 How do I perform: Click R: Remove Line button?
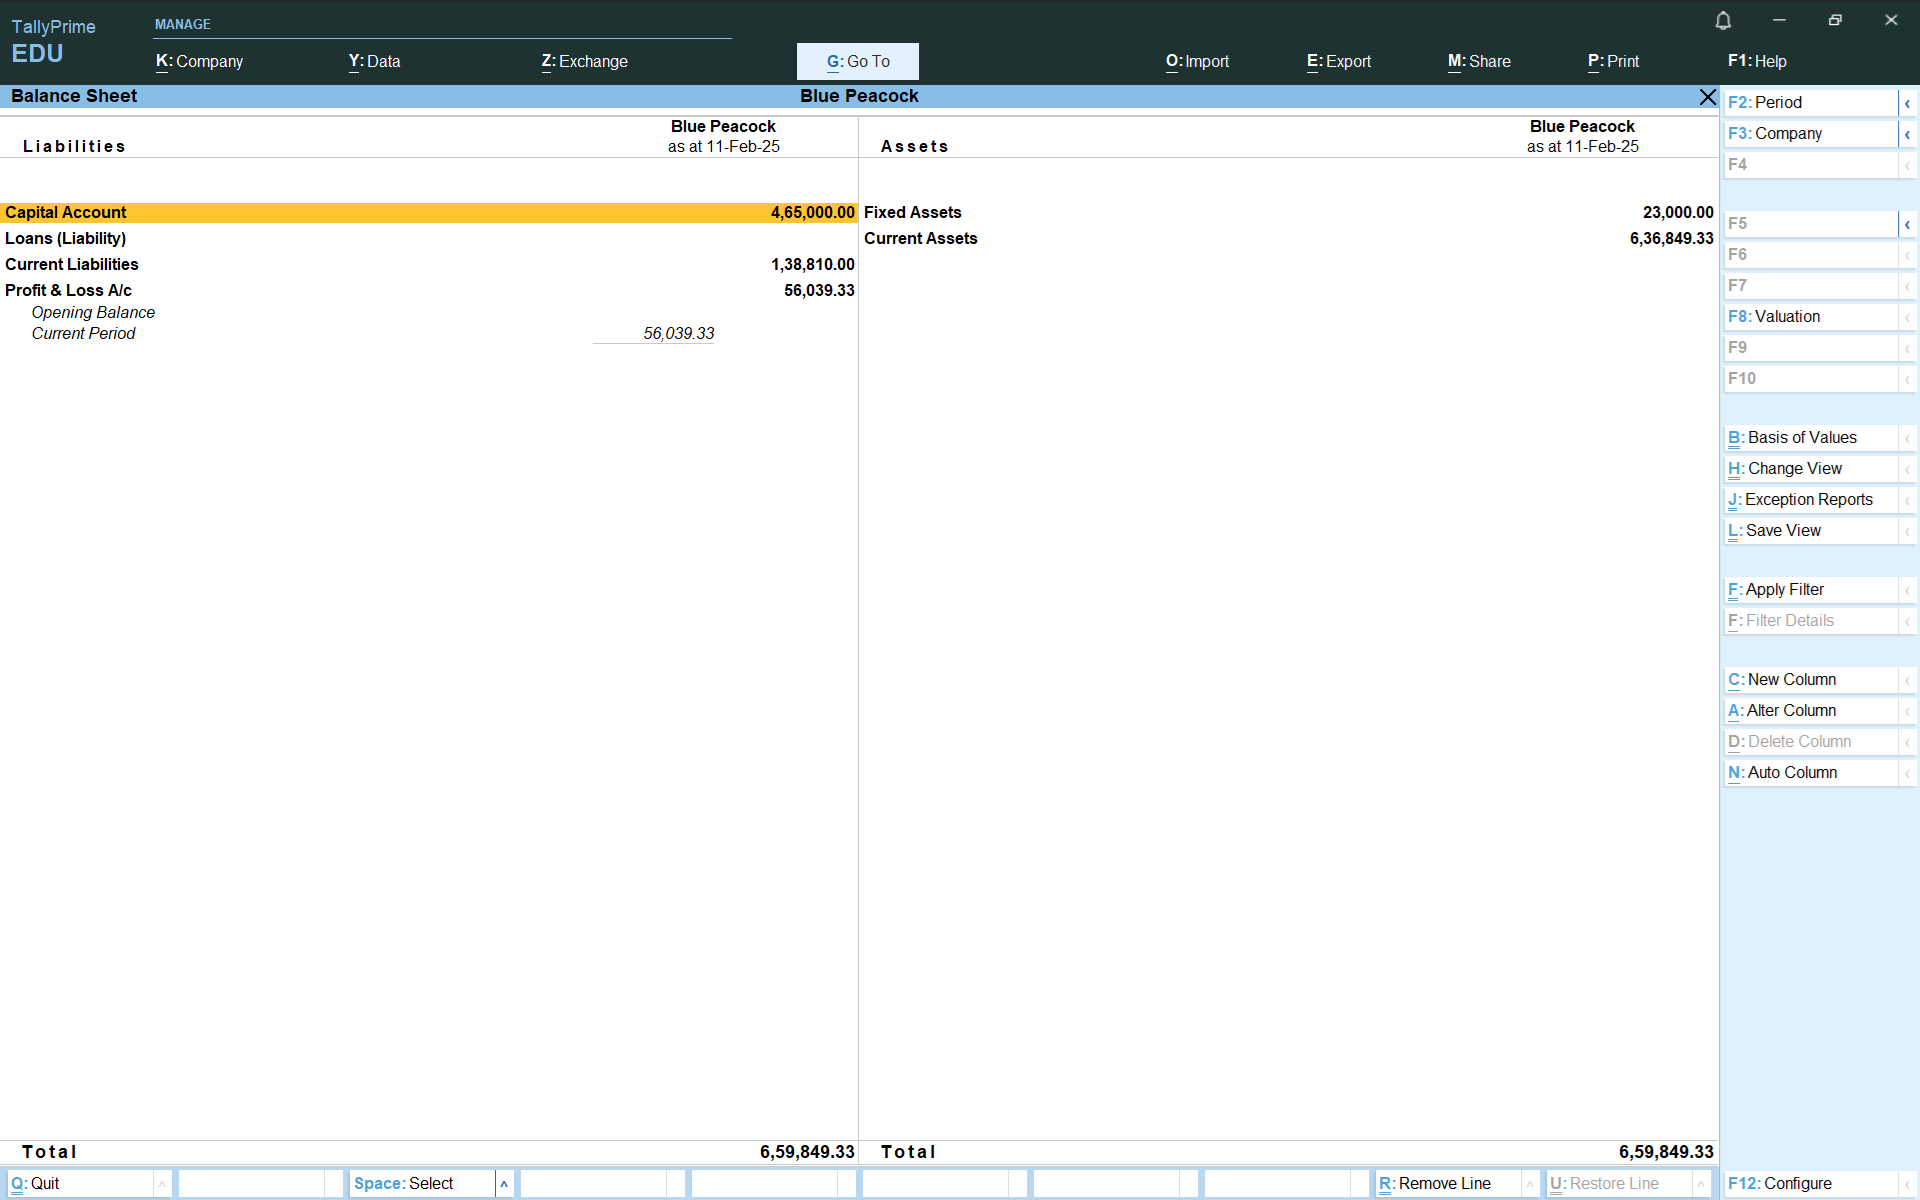1448,1184
